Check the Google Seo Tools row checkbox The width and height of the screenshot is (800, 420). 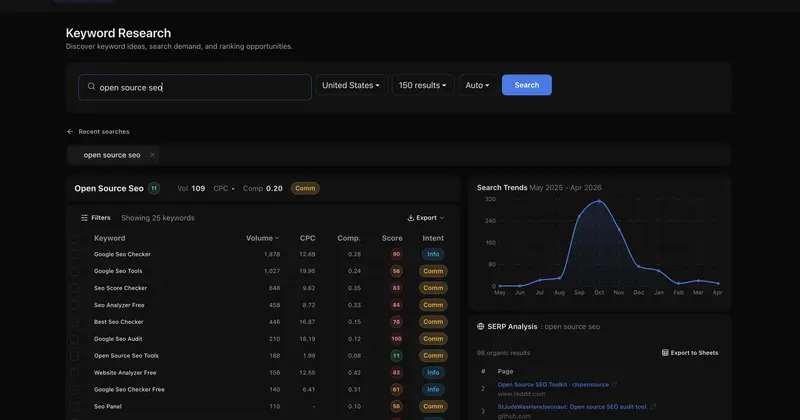(x=74, y=271)
